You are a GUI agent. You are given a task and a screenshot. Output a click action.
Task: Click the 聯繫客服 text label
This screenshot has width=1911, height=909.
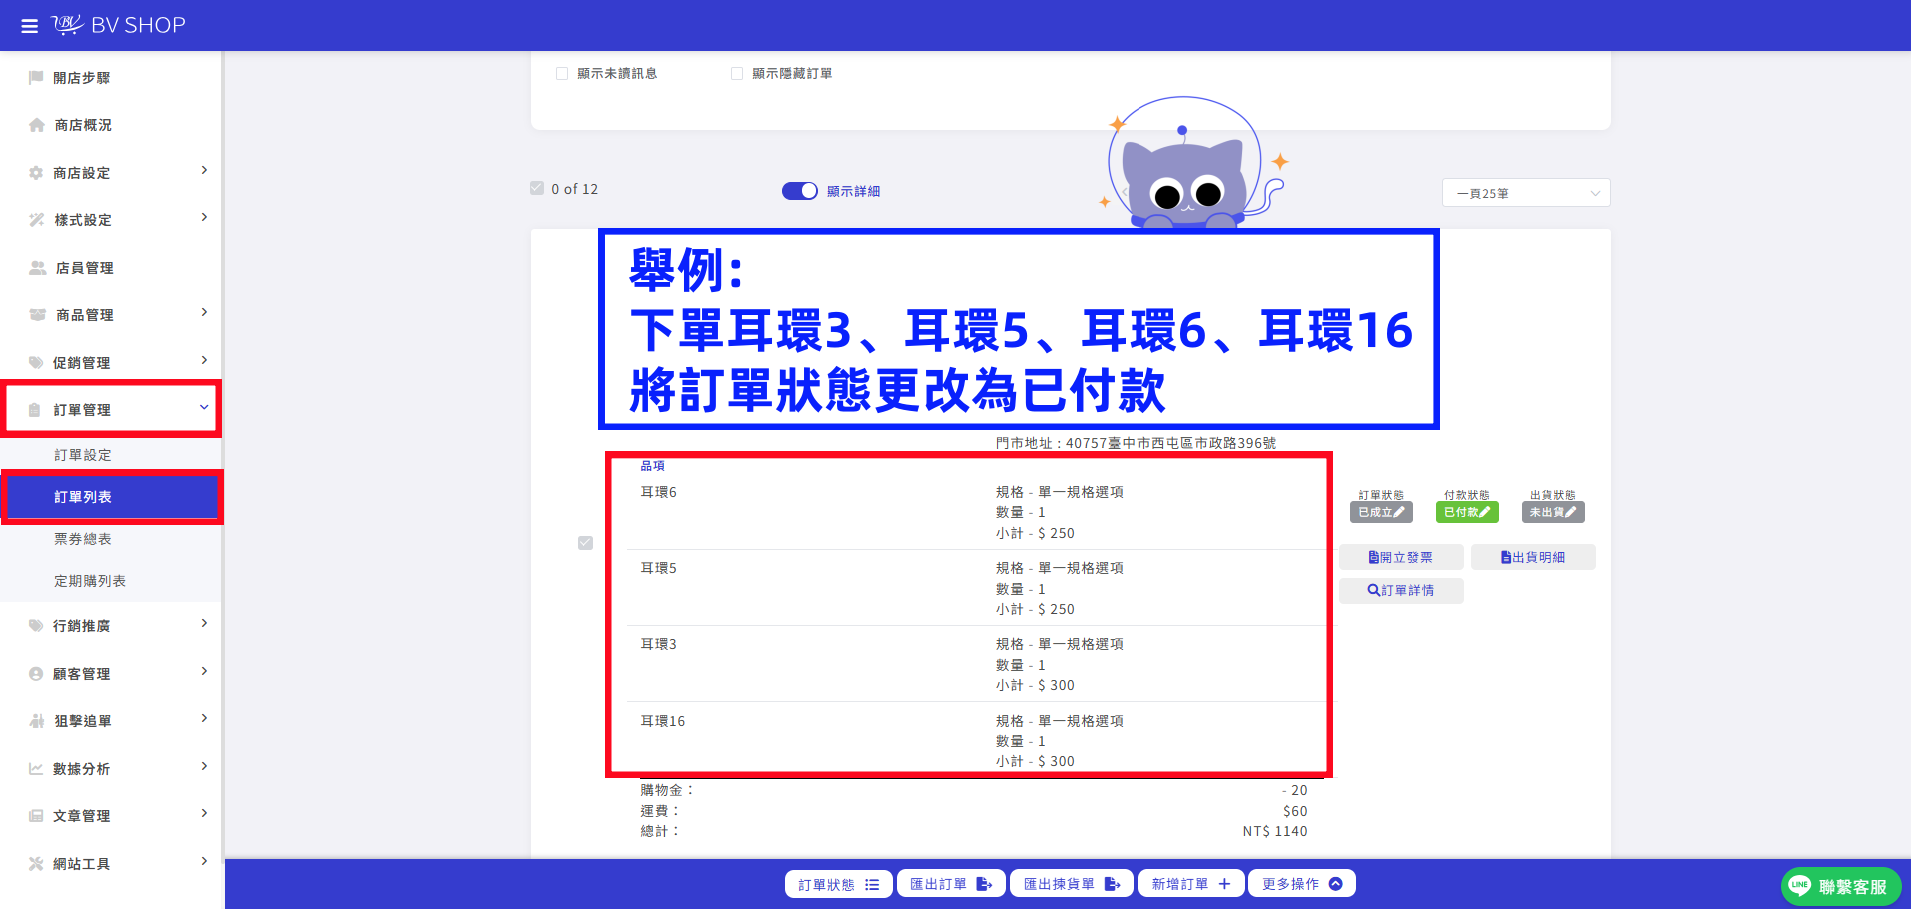(1853, 887)
